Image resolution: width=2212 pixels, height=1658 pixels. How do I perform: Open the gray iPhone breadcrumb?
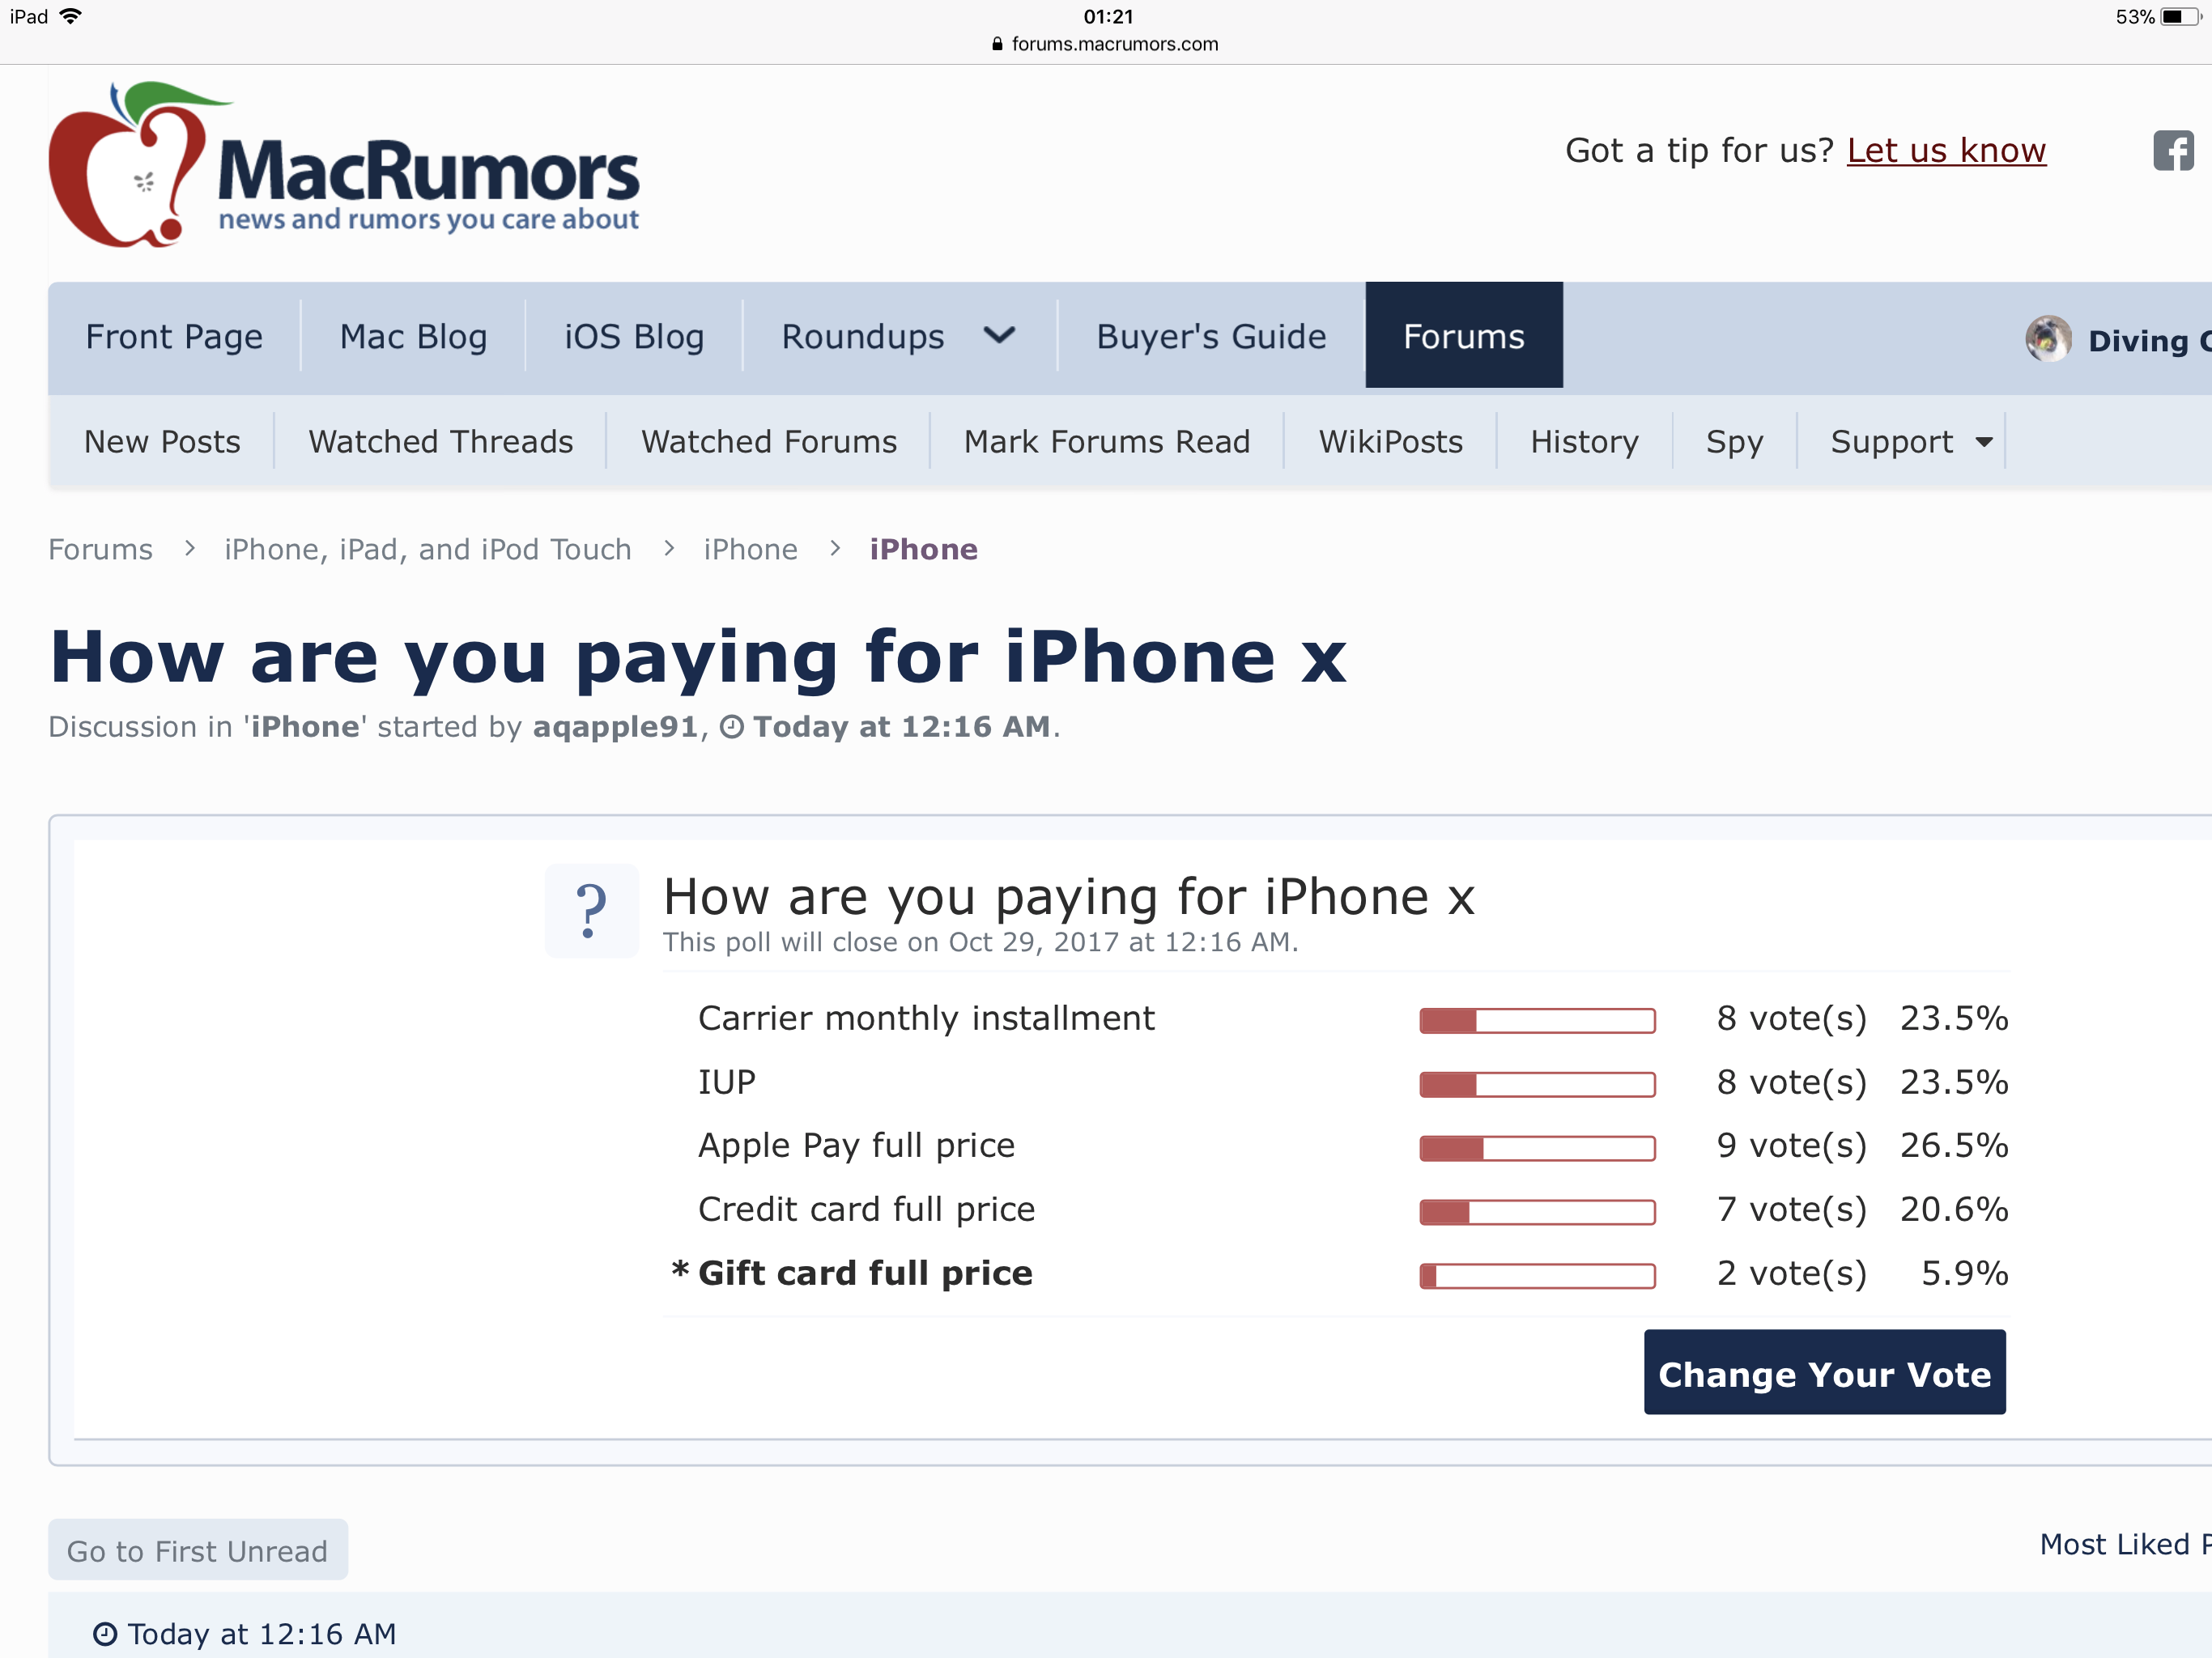[x=750, y=549]
